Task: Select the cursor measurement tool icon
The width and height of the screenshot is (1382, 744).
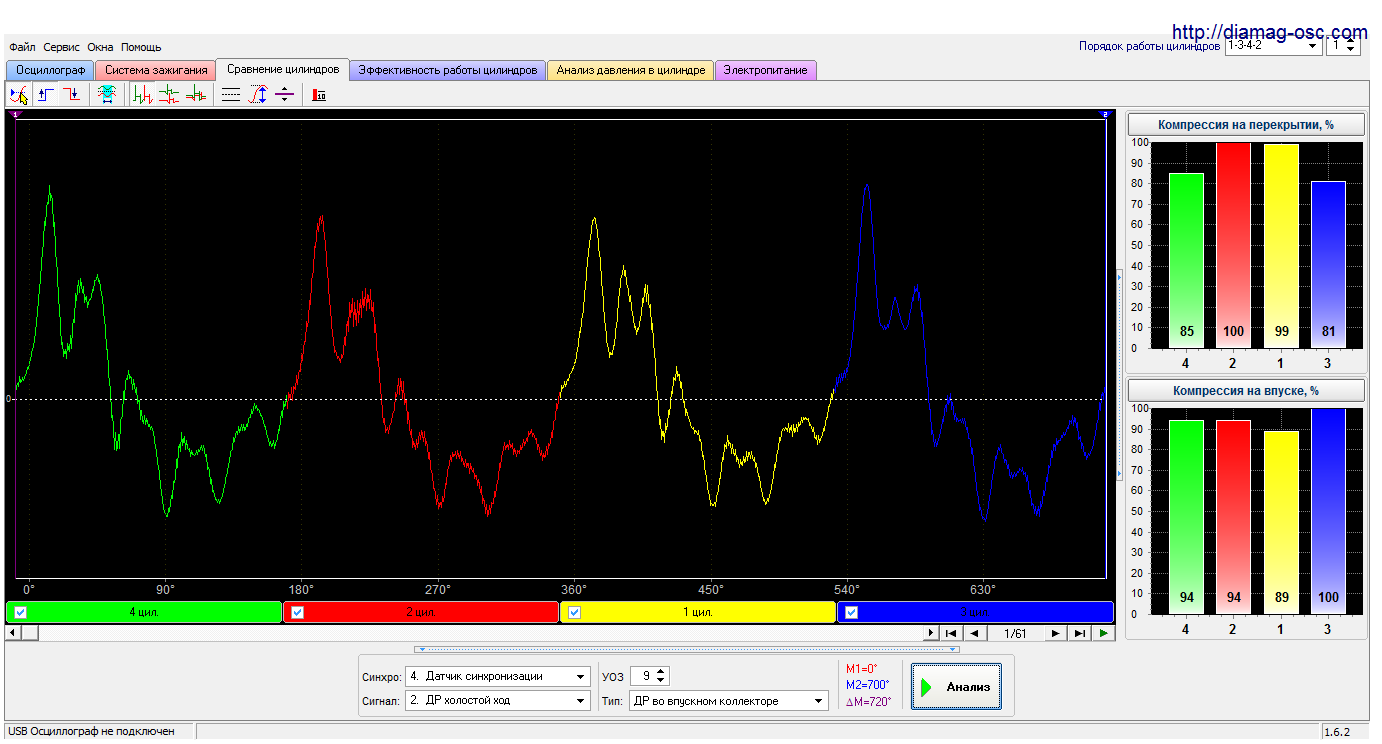Action: (x=19, y=95)
